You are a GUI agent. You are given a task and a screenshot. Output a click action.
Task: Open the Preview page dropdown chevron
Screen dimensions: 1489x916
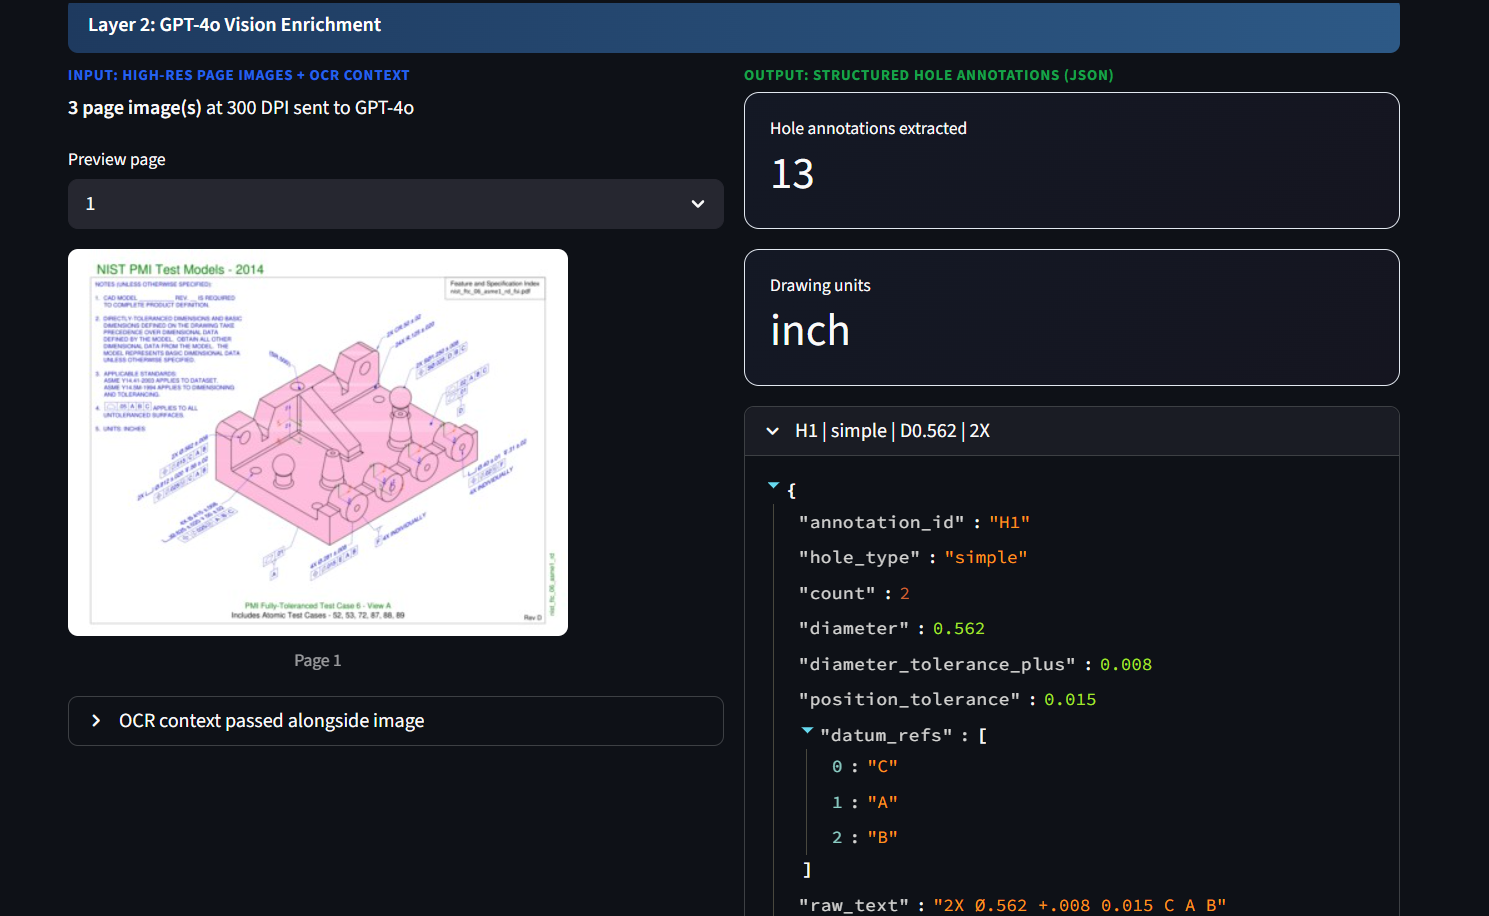click(698, 204)
